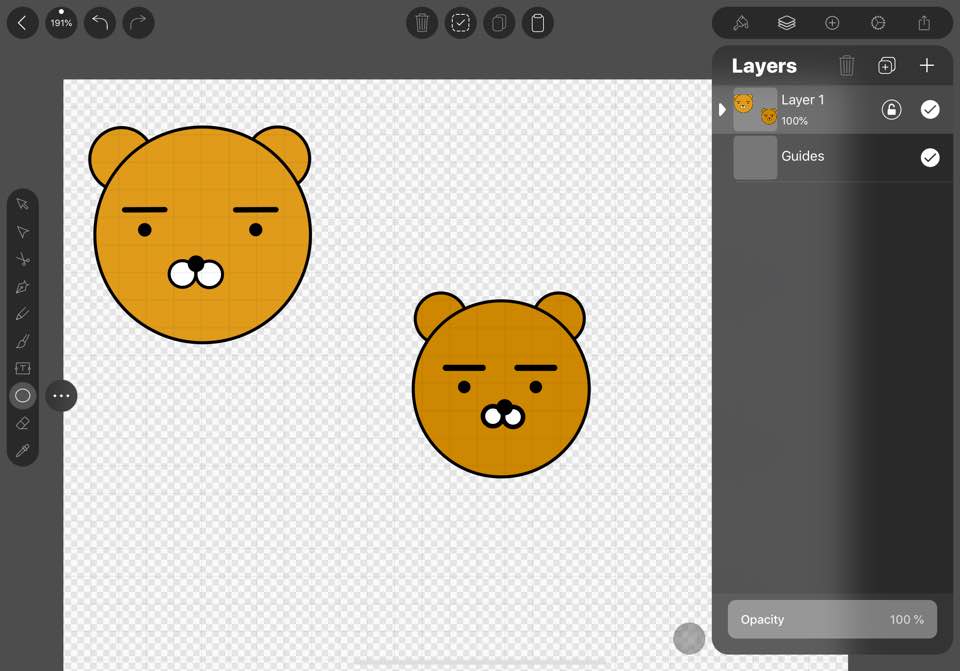
Task: Redo the last undone action
Action: [138, 23]
